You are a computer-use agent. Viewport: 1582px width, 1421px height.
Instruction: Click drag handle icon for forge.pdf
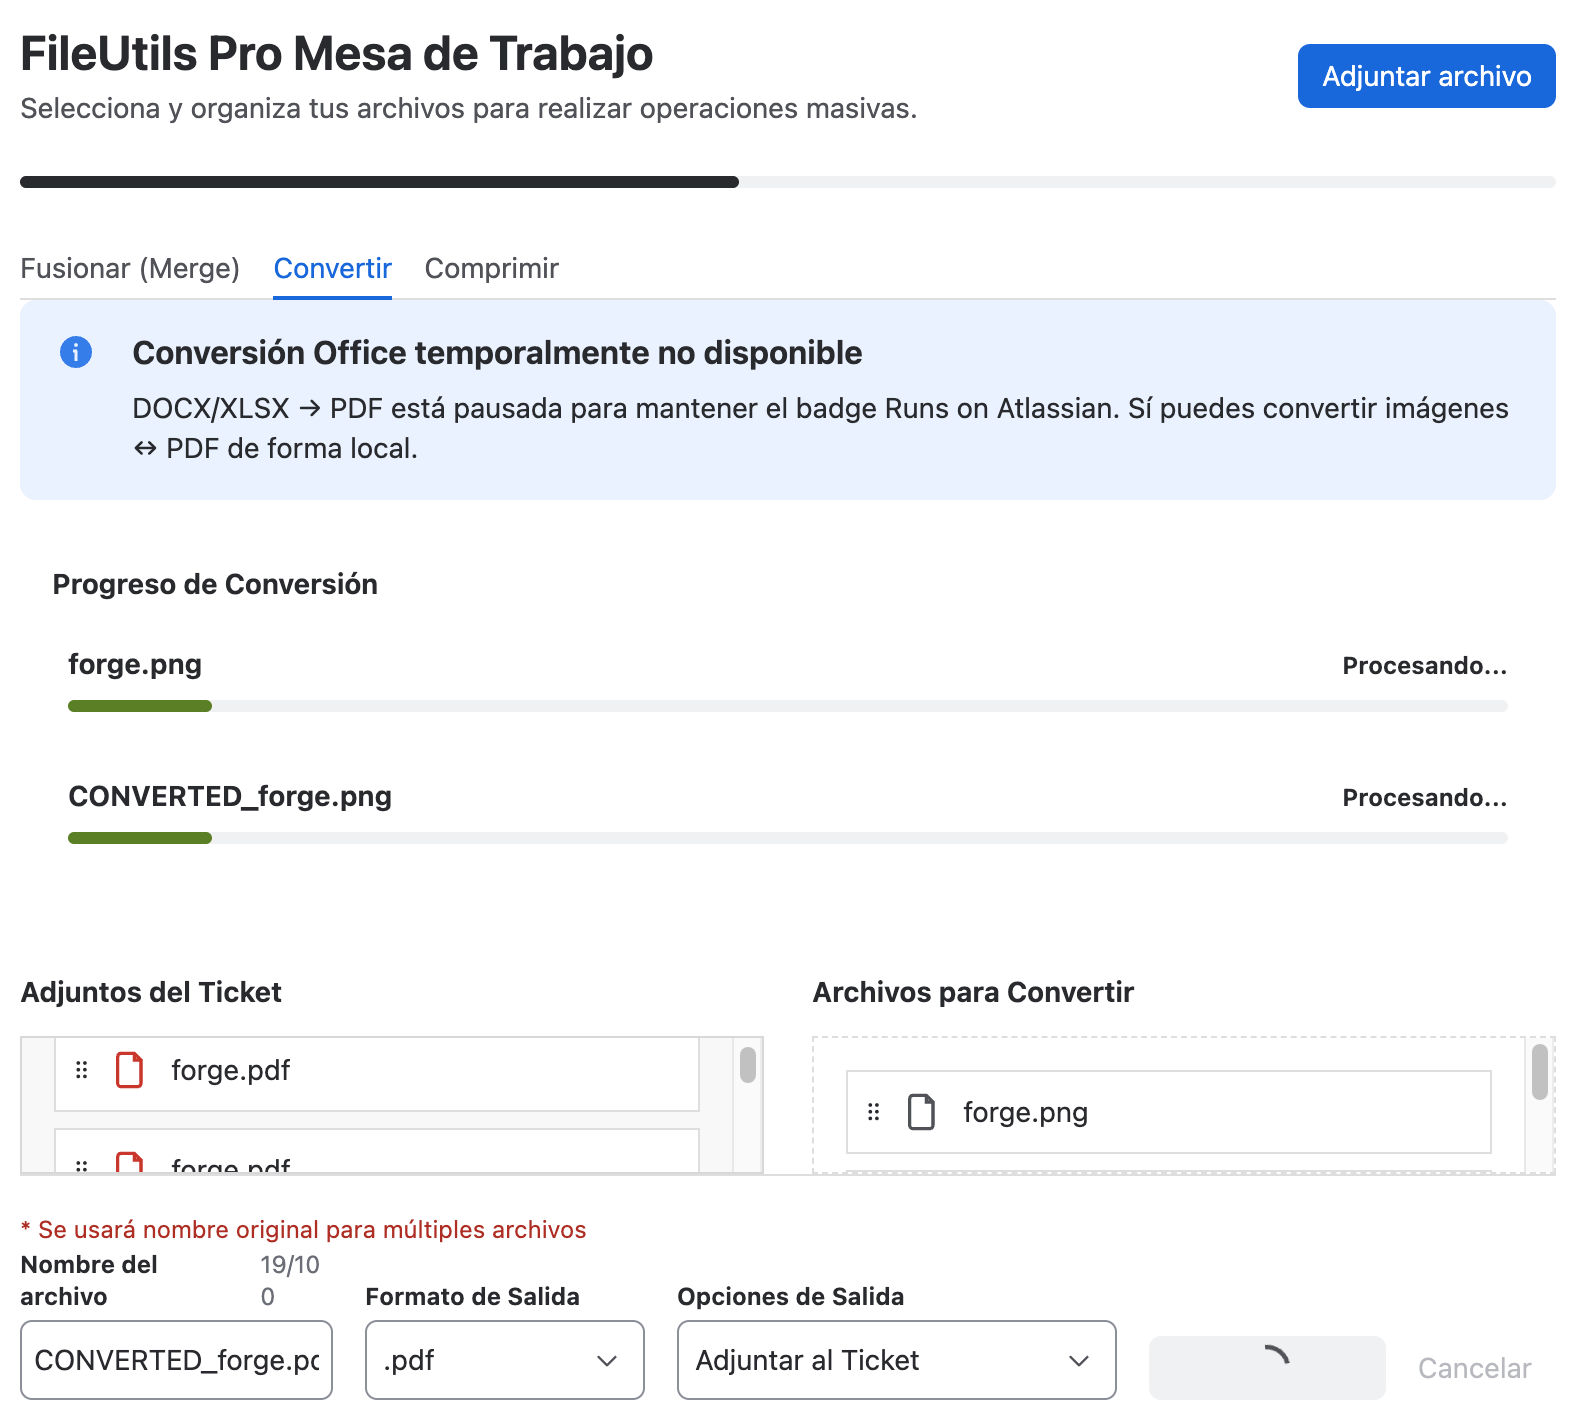click(x=82, y=1070)
